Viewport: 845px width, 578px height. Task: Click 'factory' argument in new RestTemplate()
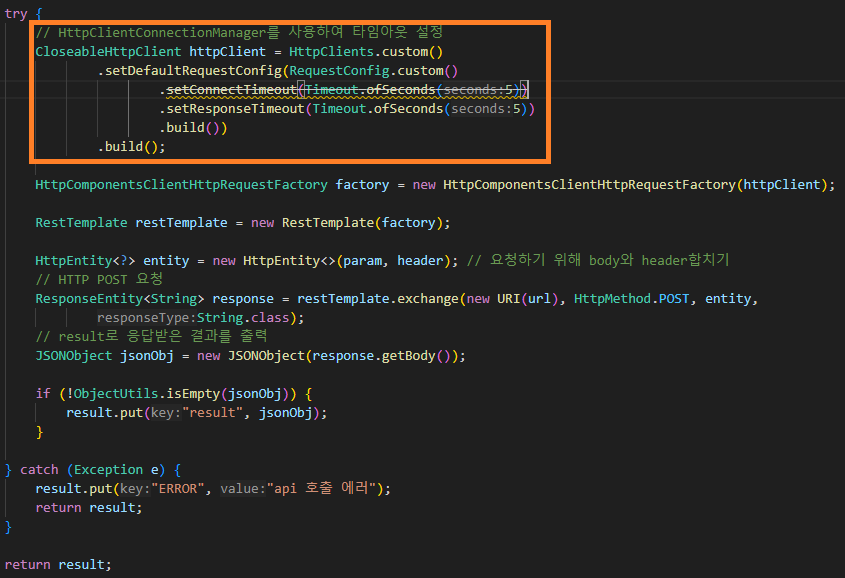(408, 222)
